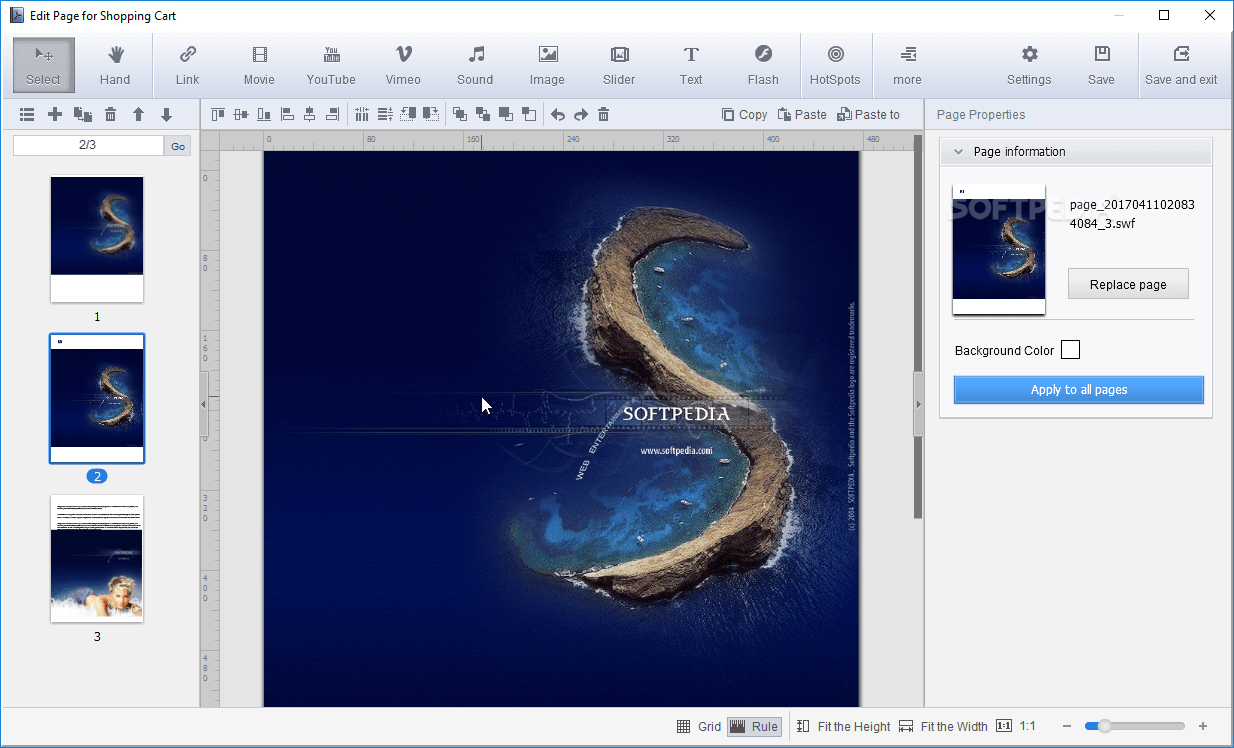
Task: Add a Flash element
Action: point(763,65)
